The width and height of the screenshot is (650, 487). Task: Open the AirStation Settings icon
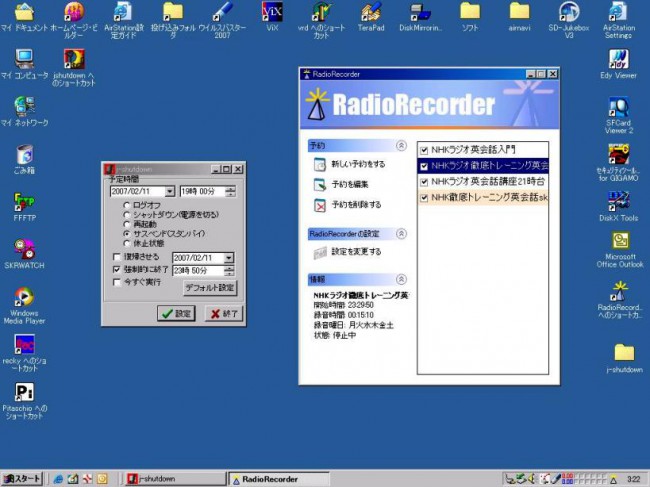click(618, 12)
